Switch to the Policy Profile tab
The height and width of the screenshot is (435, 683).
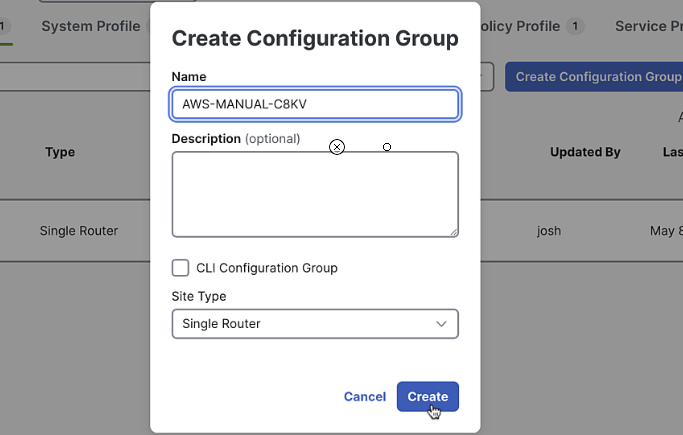tap(520, 27)
